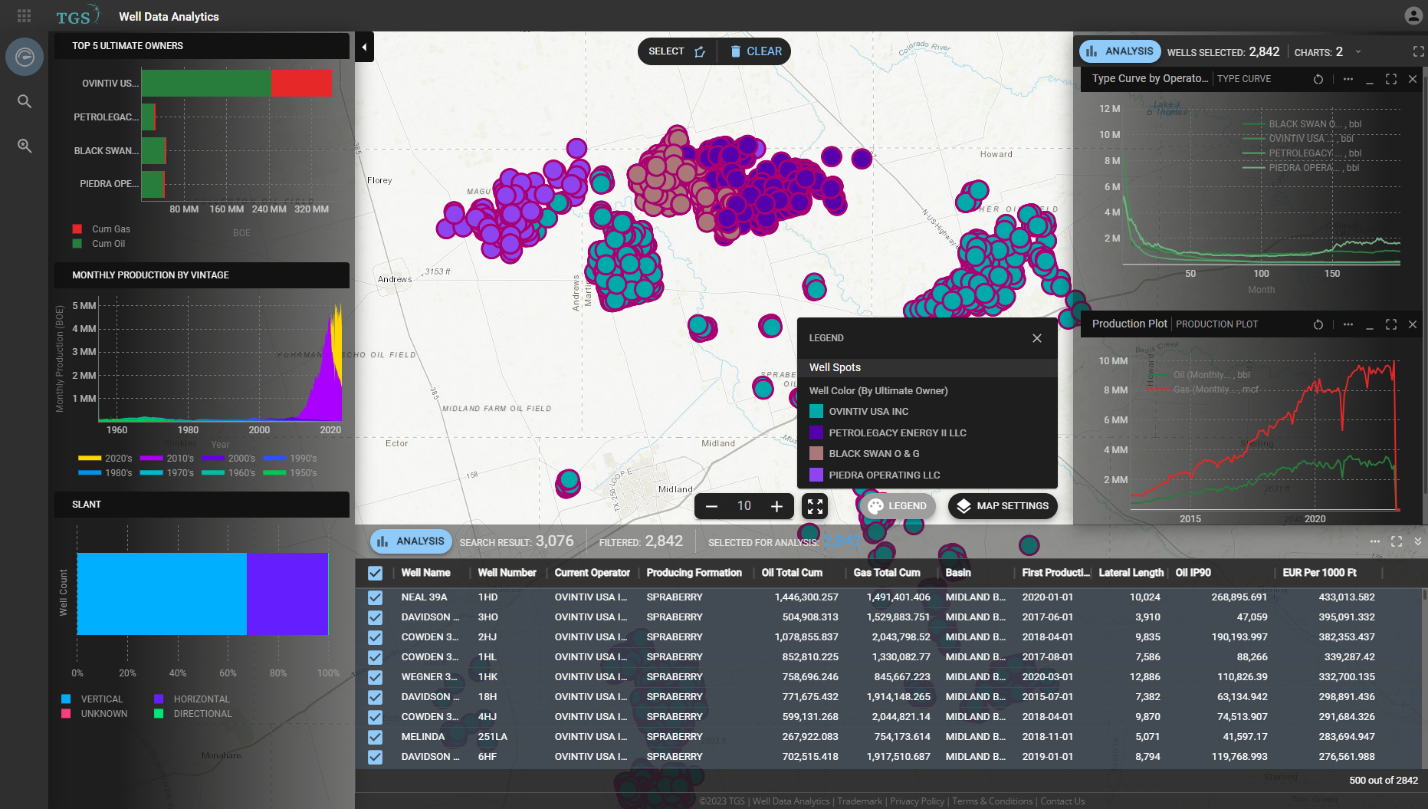1428x809 pixels.
Task: Decrease map zoom with the minus control
Action: [711, 506]
